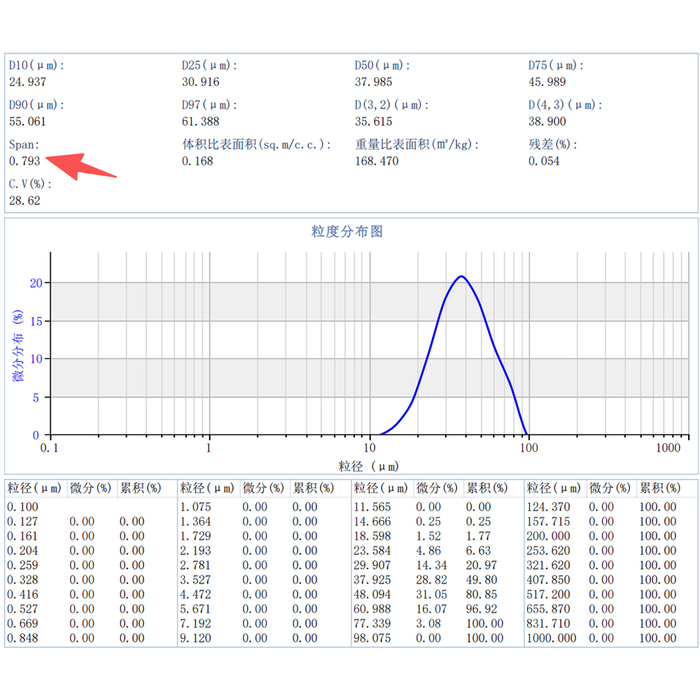Click the peak of the blue distribution curve

coord(461,276)
